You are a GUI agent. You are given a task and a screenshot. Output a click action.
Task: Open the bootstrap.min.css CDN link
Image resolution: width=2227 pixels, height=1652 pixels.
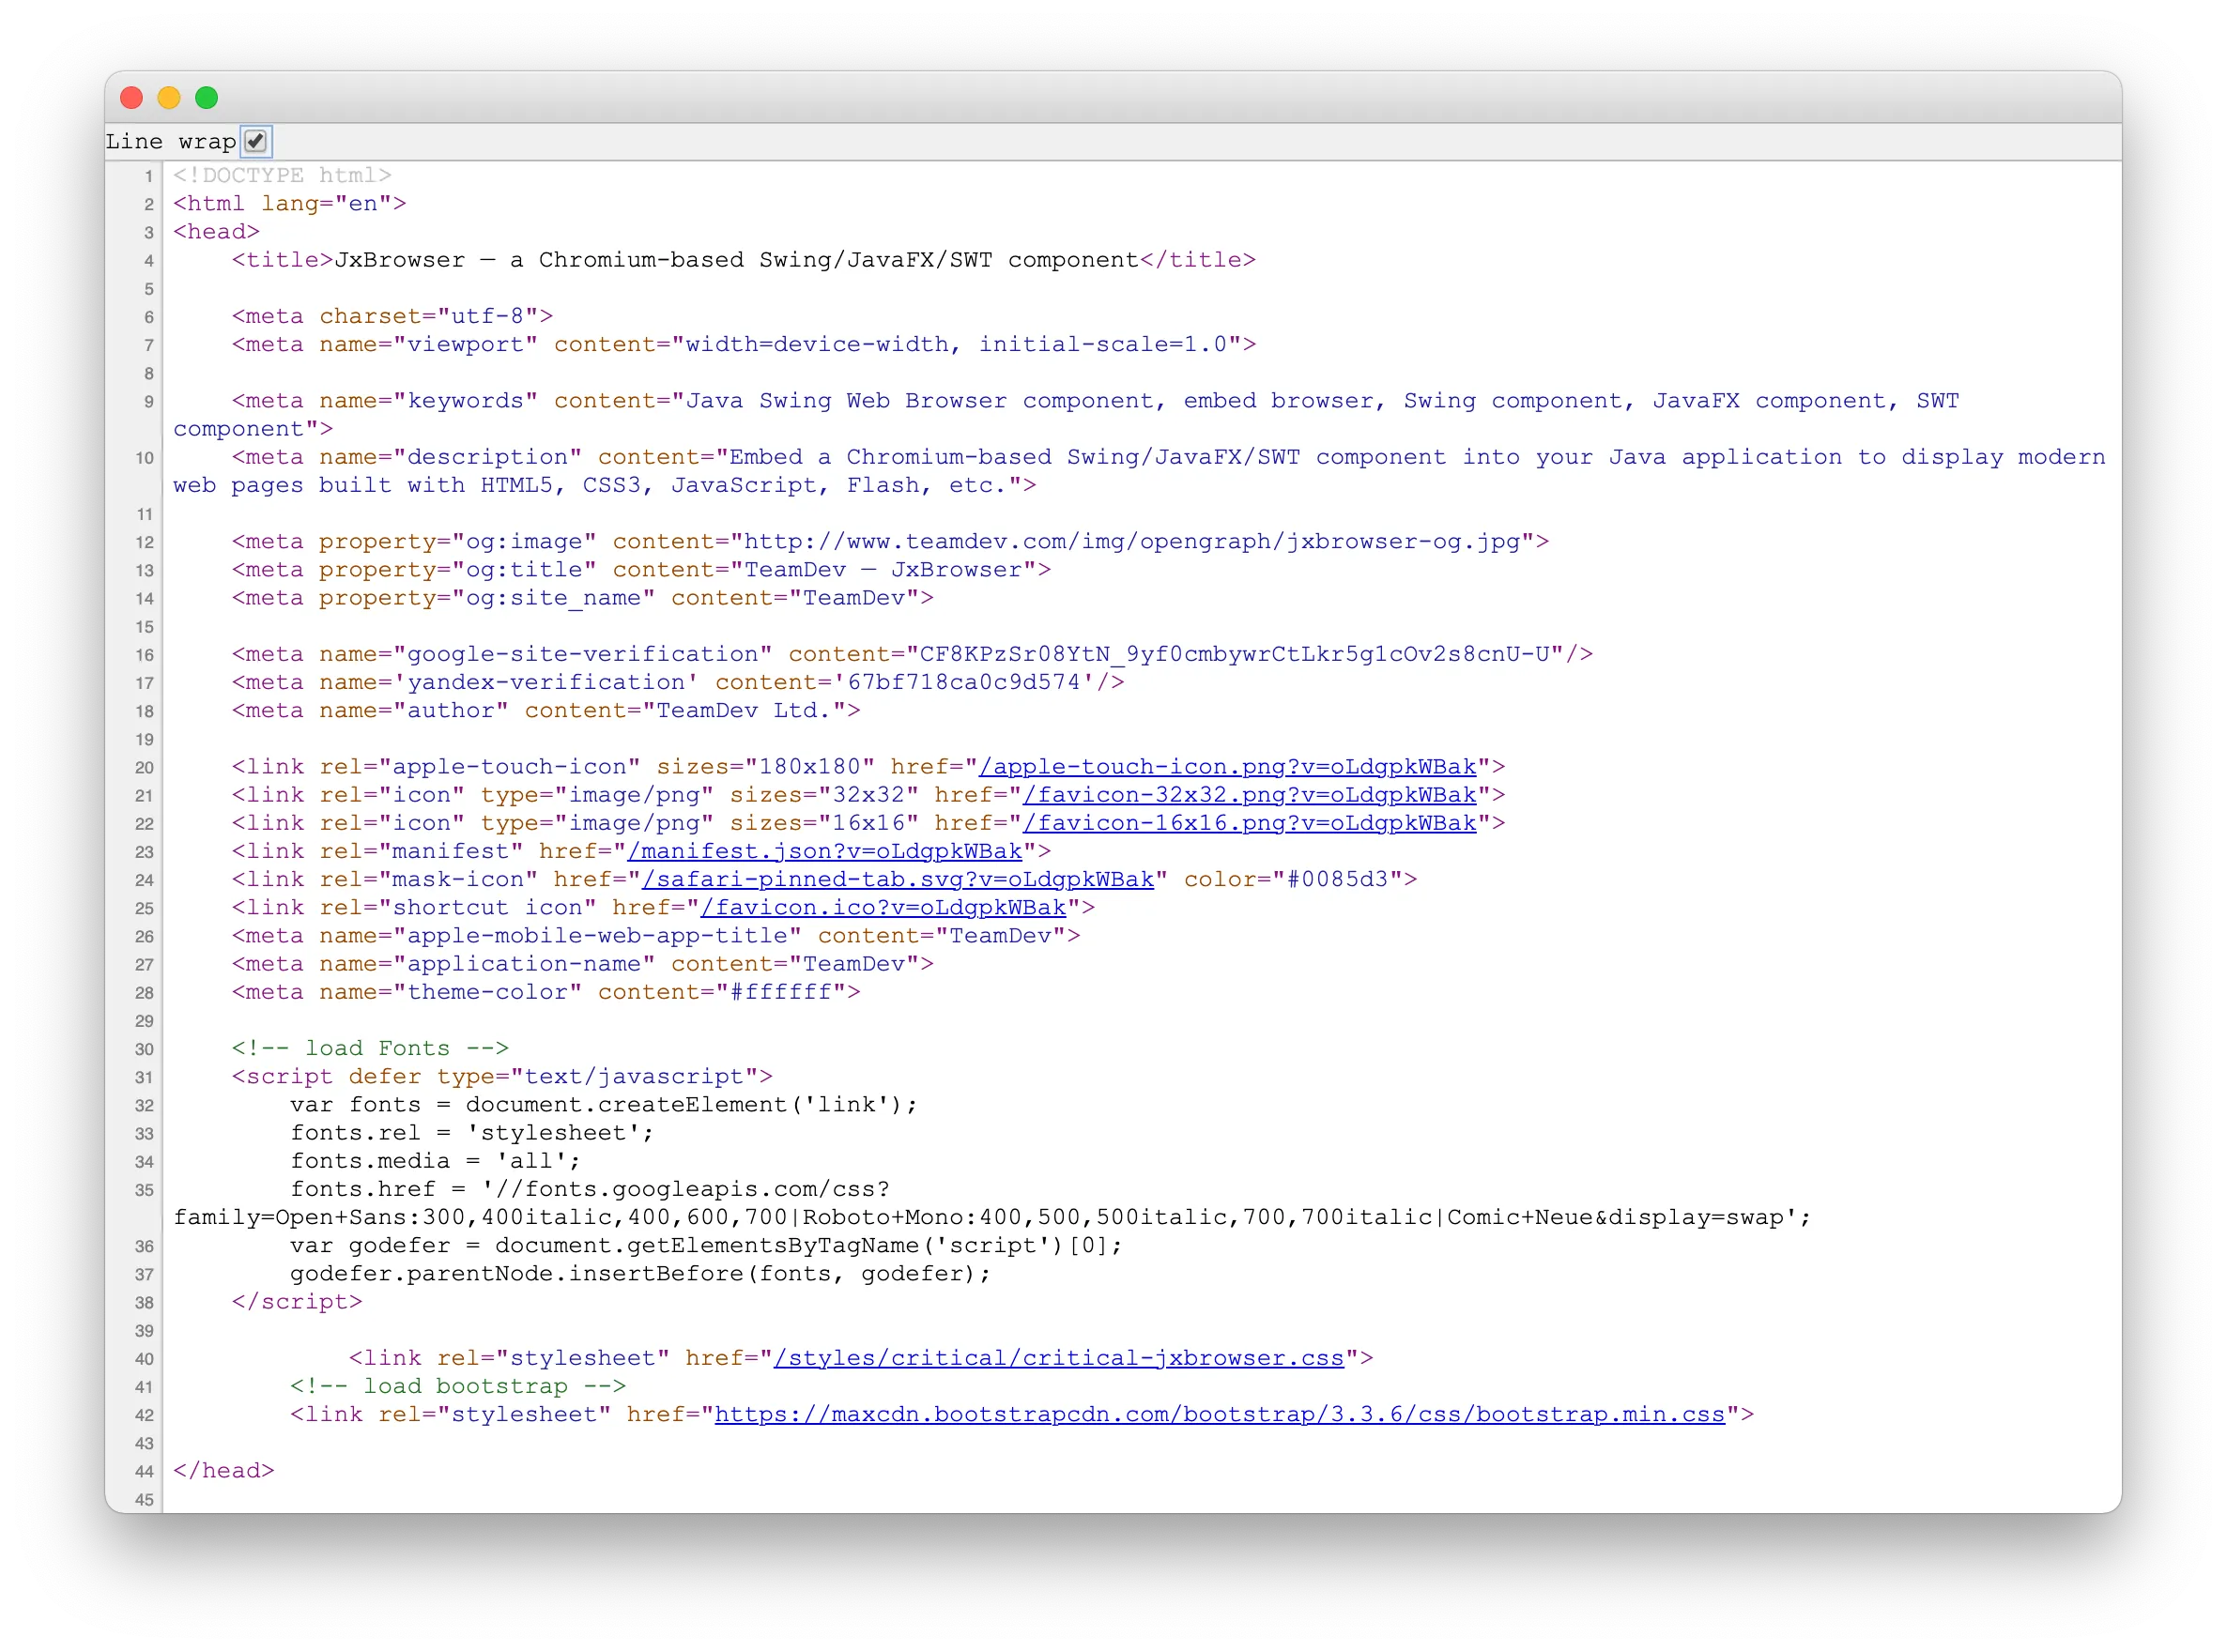tap(1220, 1414)
